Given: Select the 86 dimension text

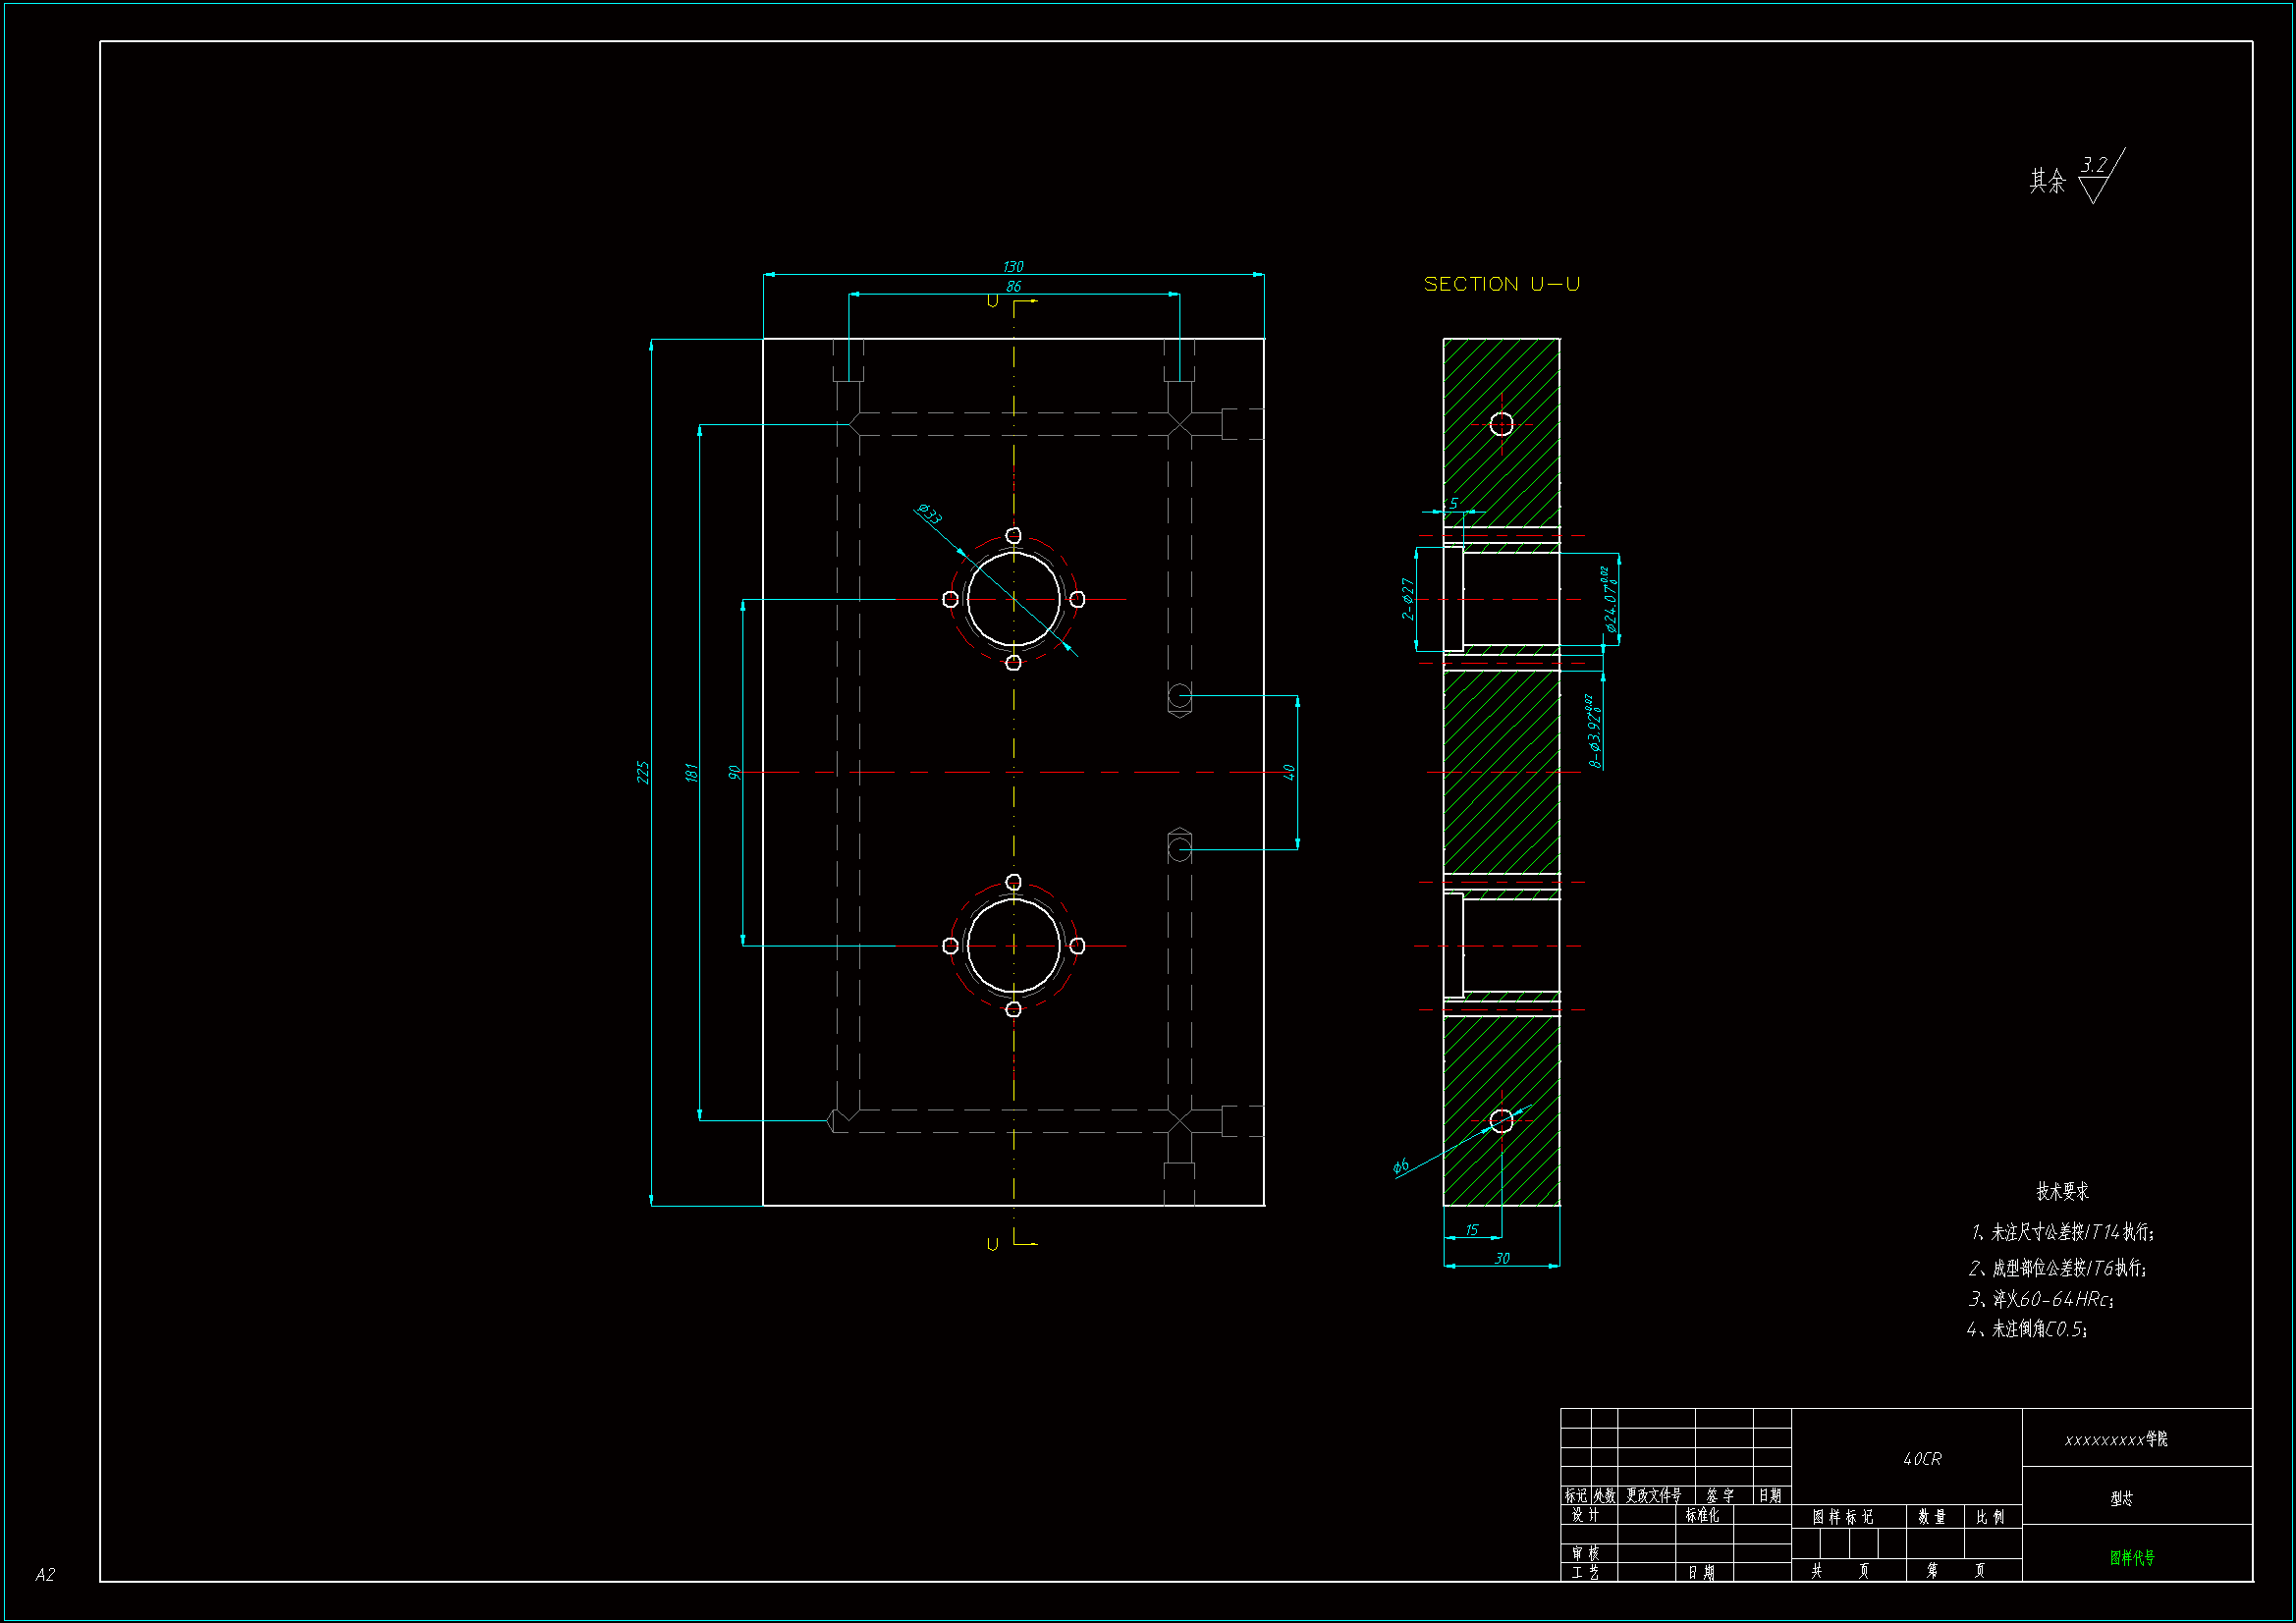Looking at the screenshot, I should [x=1013, y=287].
